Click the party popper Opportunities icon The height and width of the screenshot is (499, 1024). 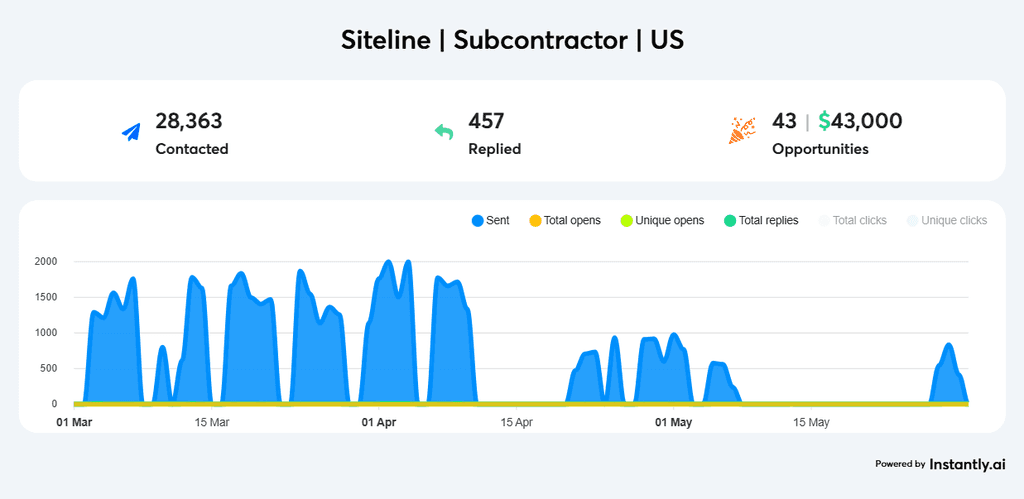tap(742, 131)
